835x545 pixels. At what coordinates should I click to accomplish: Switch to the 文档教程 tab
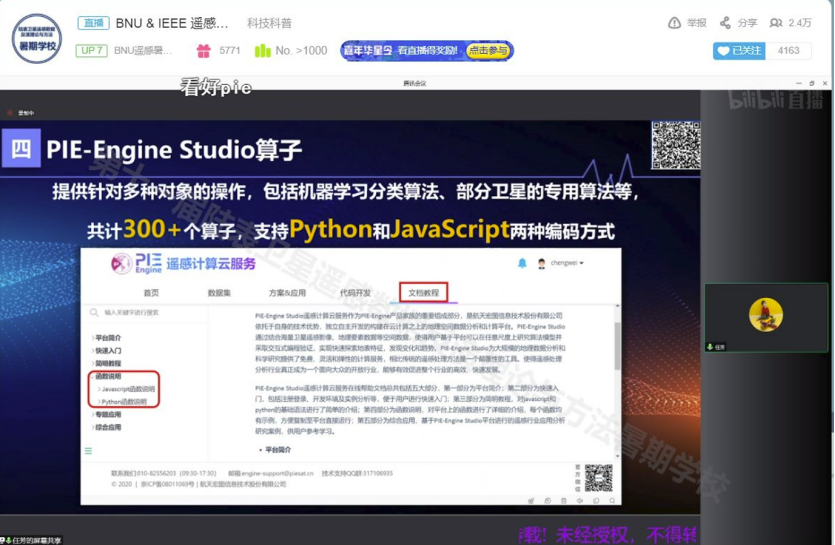pos(423,293)
